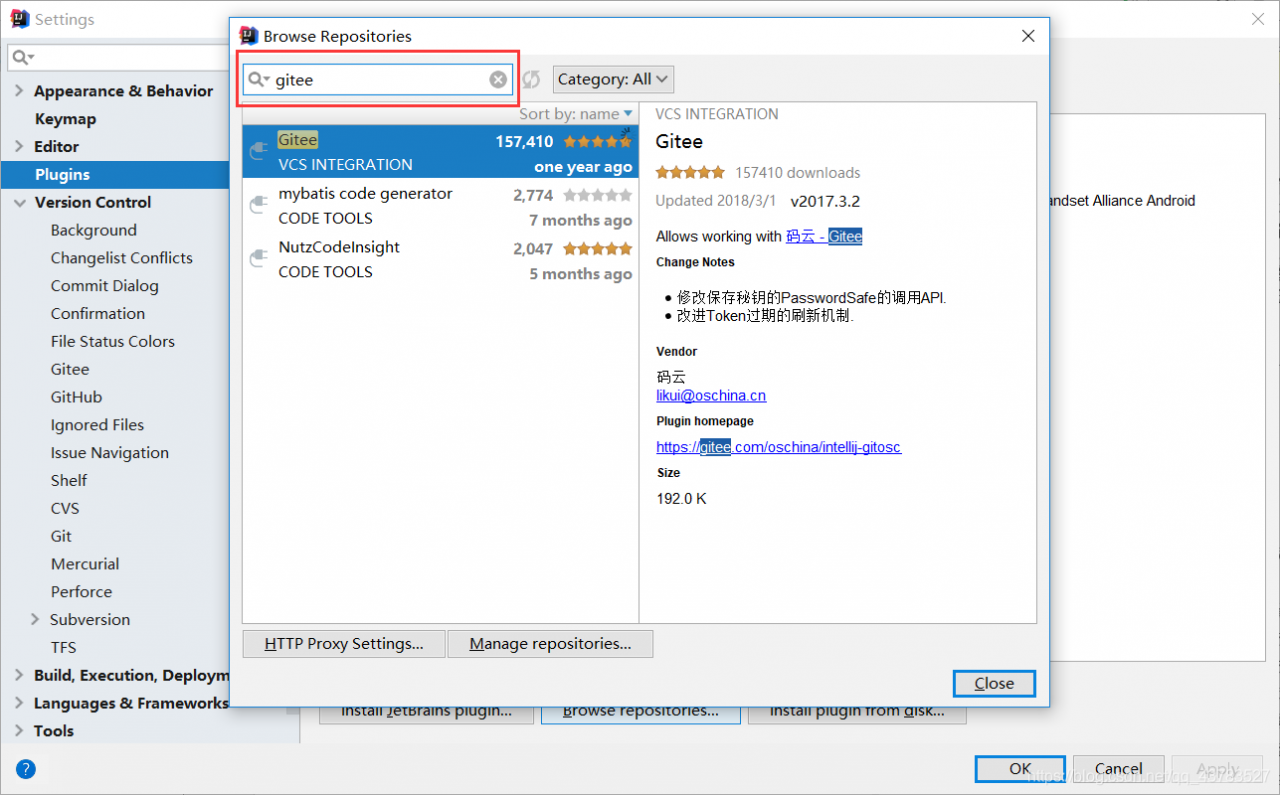Collapse the Version Control node
The image size is (1280, 795).
[19, 202]
